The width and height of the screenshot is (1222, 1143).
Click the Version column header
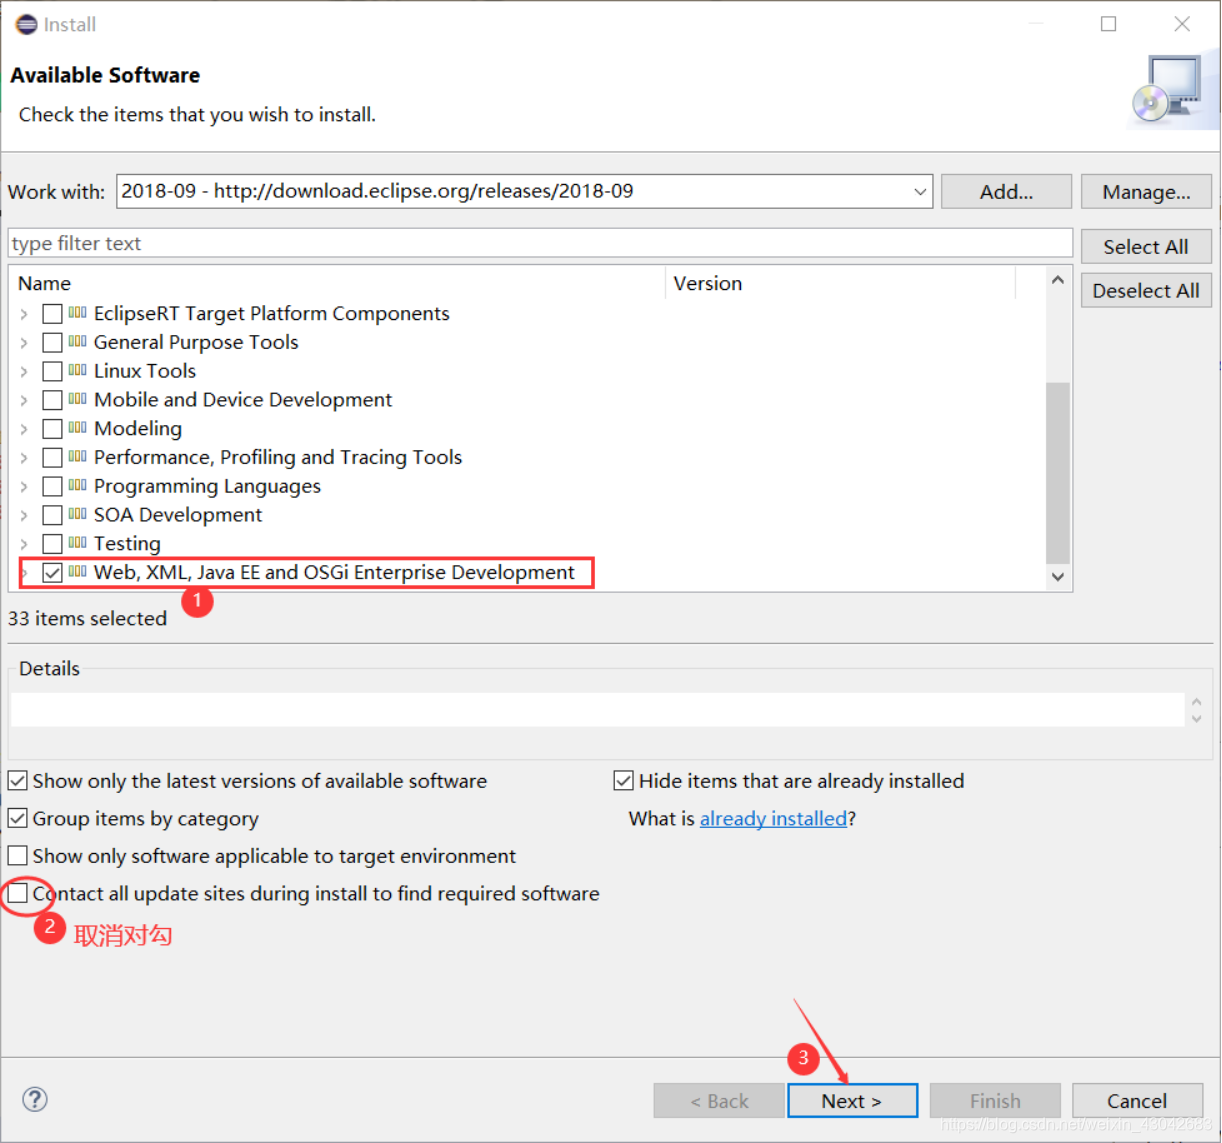pyautogui.click(x=841, y=283)
